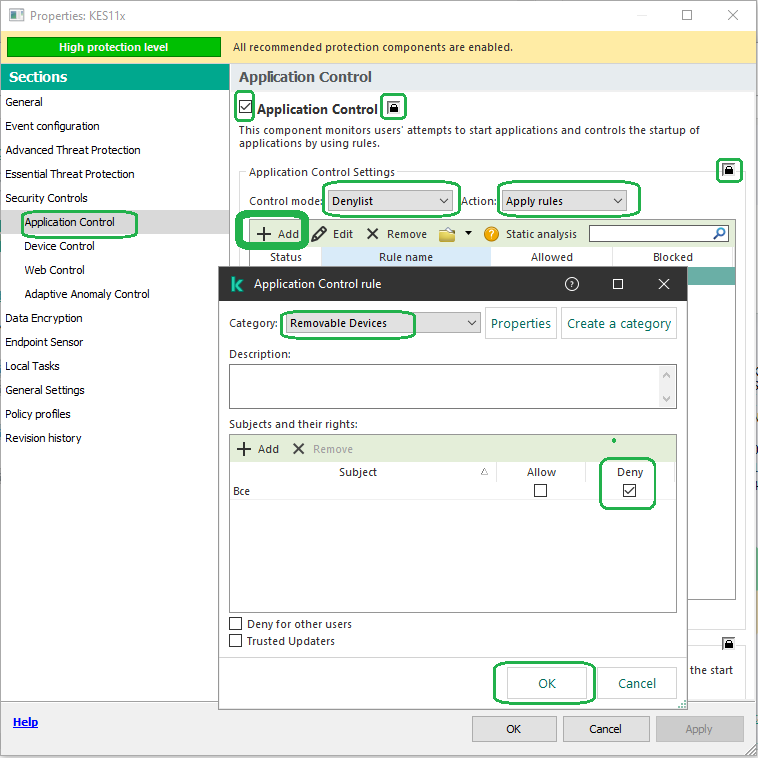The height and width of the screenshot is (758, 758).
Task: Click the Deny column header
Action: point(630,472)
